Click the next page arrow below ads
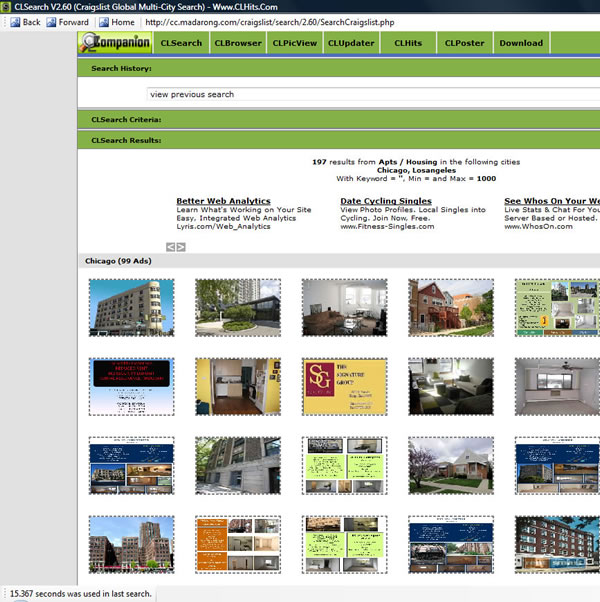Image resolution: width=600 pixels, height=602 pixels. [181, 246]
